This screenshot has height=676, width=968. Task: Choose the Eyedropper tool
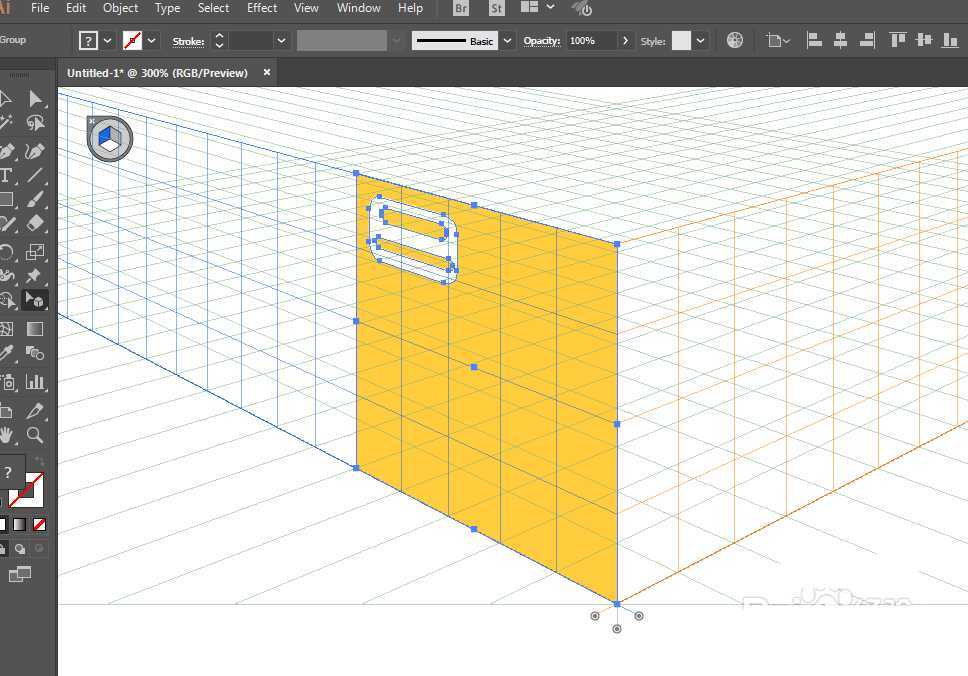point(6,354)
